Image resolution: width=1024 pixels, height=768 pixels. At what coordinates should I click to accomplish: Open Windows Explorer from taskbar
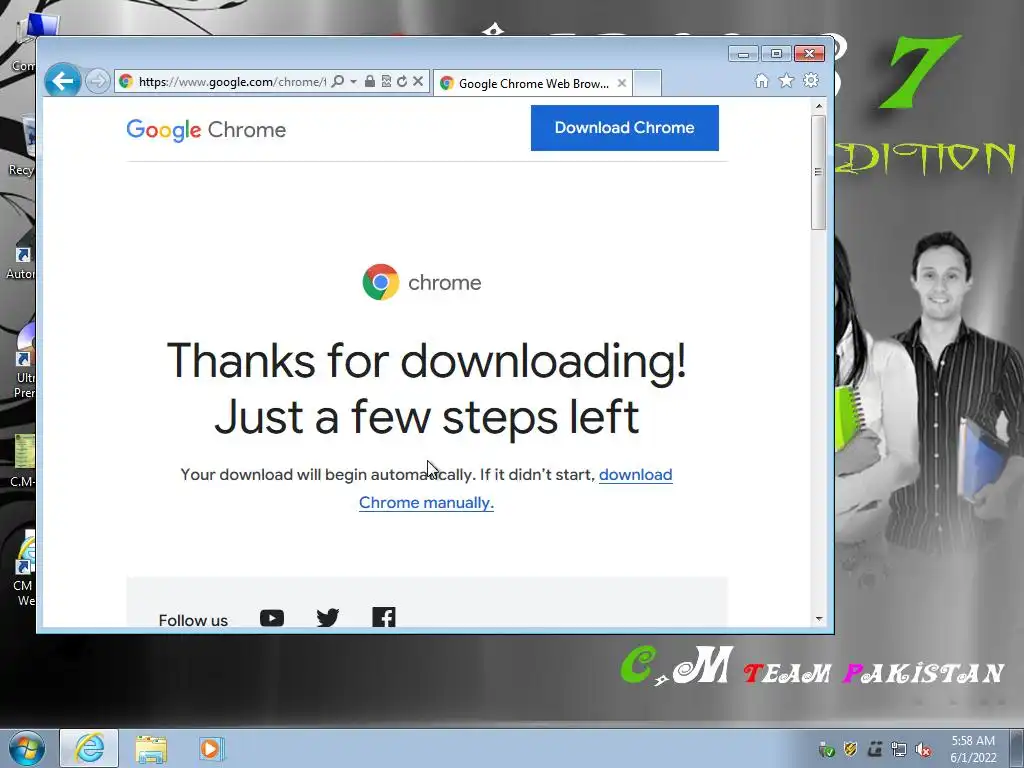tap(151, 749)
